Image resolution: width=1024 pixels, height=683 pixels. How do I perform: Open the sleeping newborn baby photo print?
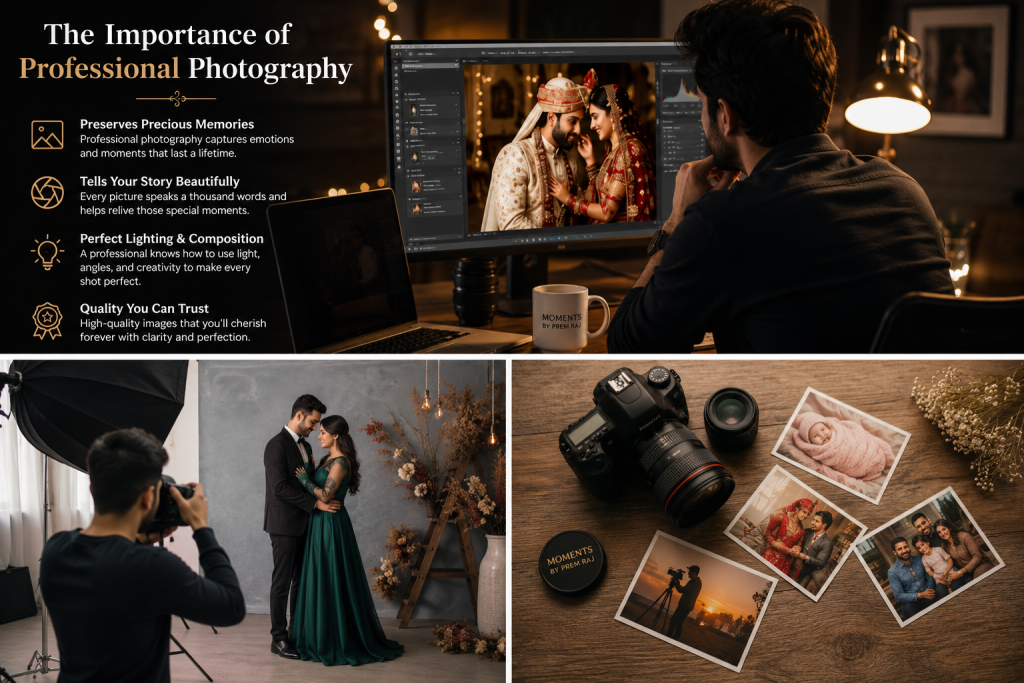point(840,445)
